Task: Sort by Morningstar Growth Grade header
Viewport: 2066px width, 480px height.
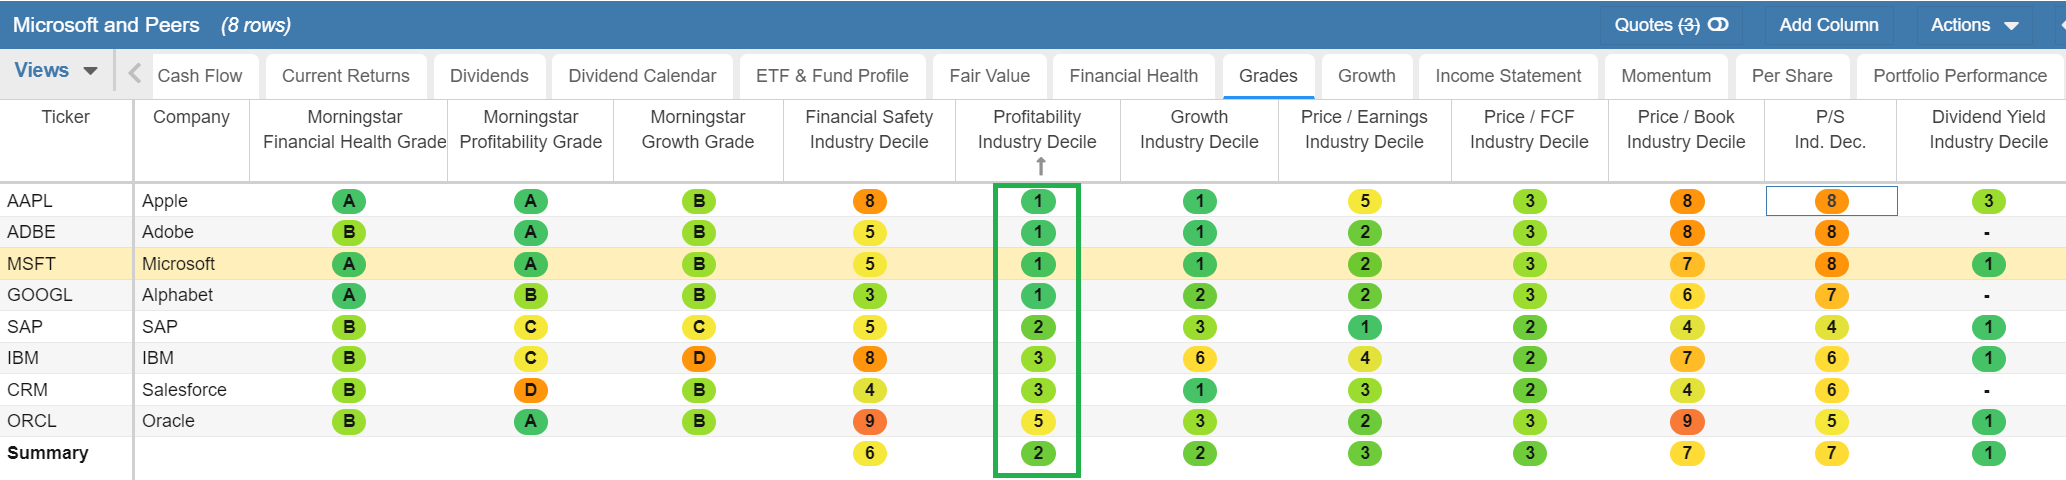Action: coord(698,129)
